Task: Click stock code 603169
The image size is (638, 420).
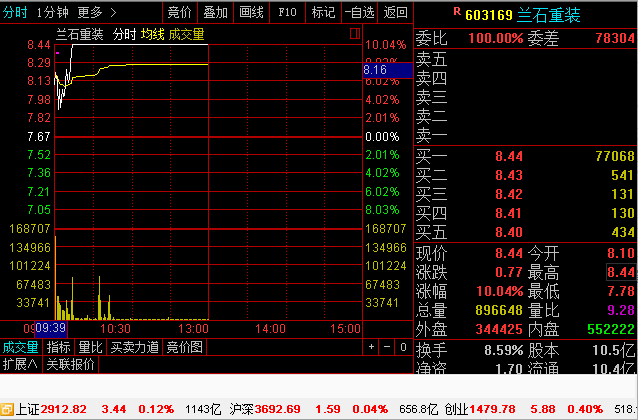Action: pyautogui.click(x=489, y=15)
